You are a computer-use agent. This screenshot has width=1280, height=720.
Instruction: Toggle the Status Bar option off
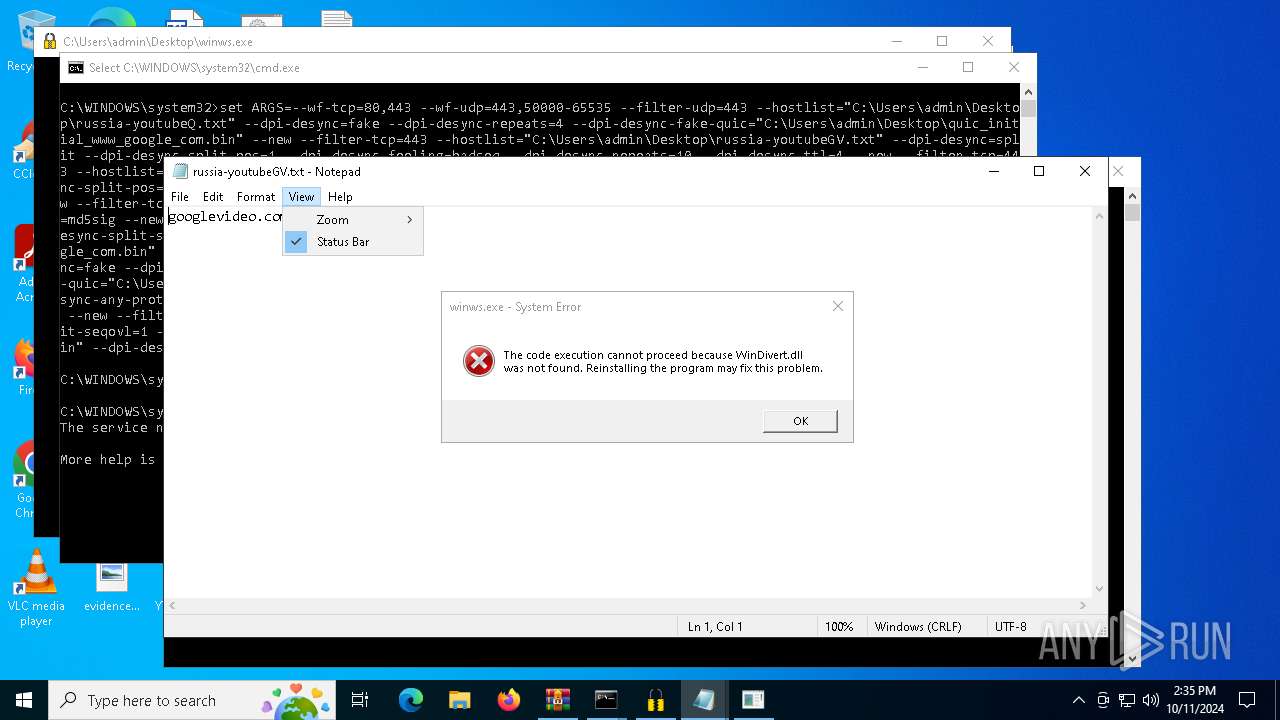click(x=353, y=241)
